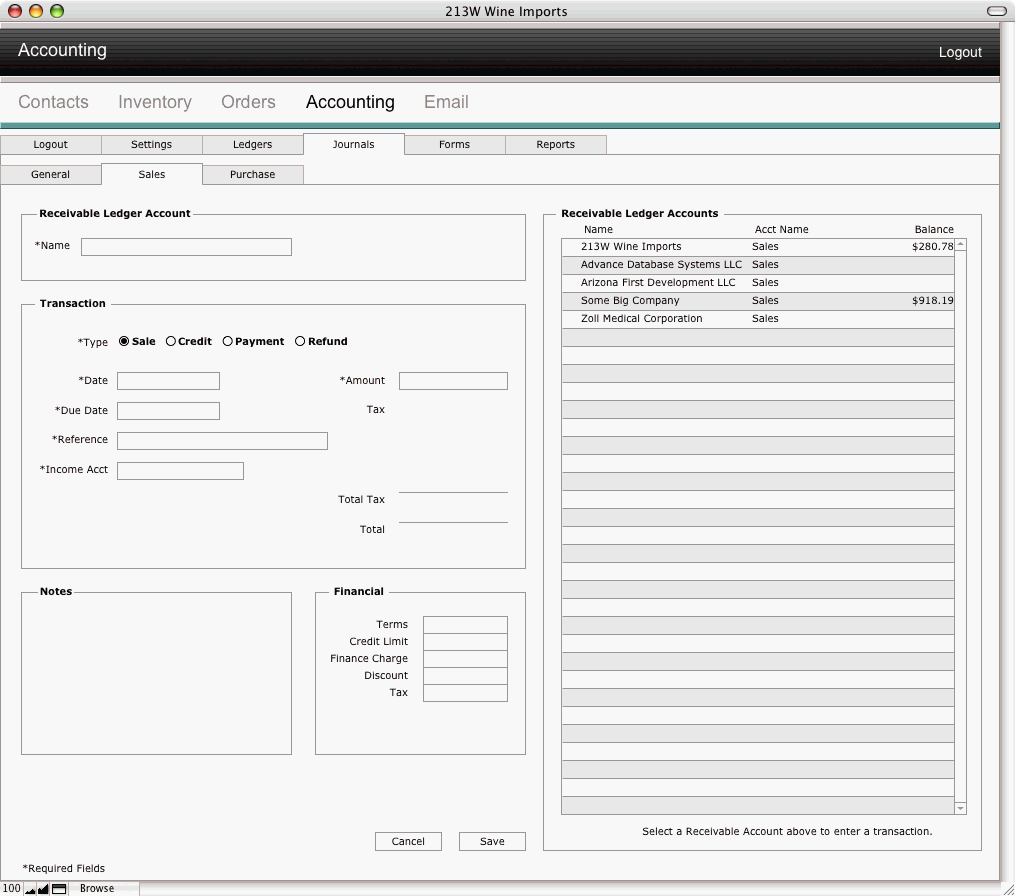Select the Payment transaction type
This screenshot has width=1015, height=896.
pyautogui.click(x=227, y=341)
